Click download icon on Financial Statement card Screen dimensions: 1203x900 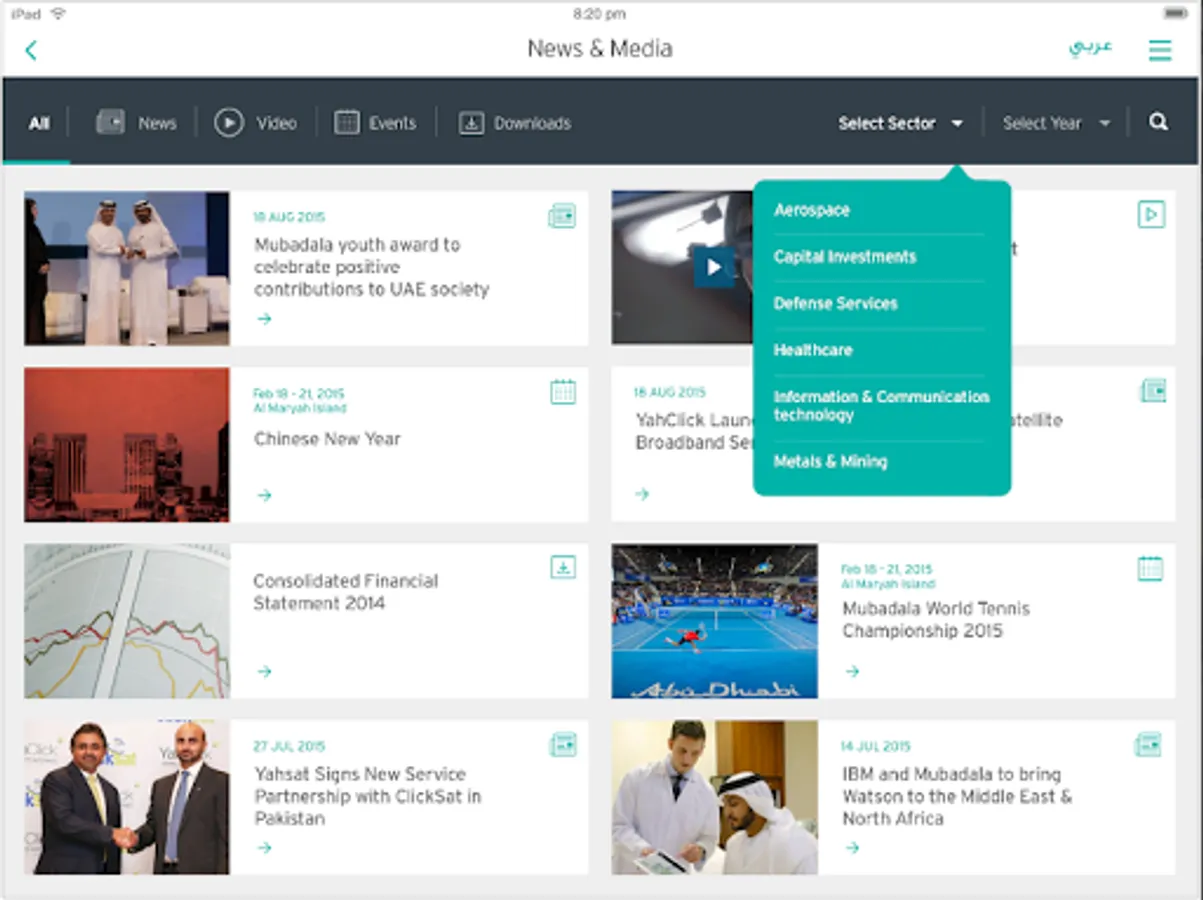point(563,567)
